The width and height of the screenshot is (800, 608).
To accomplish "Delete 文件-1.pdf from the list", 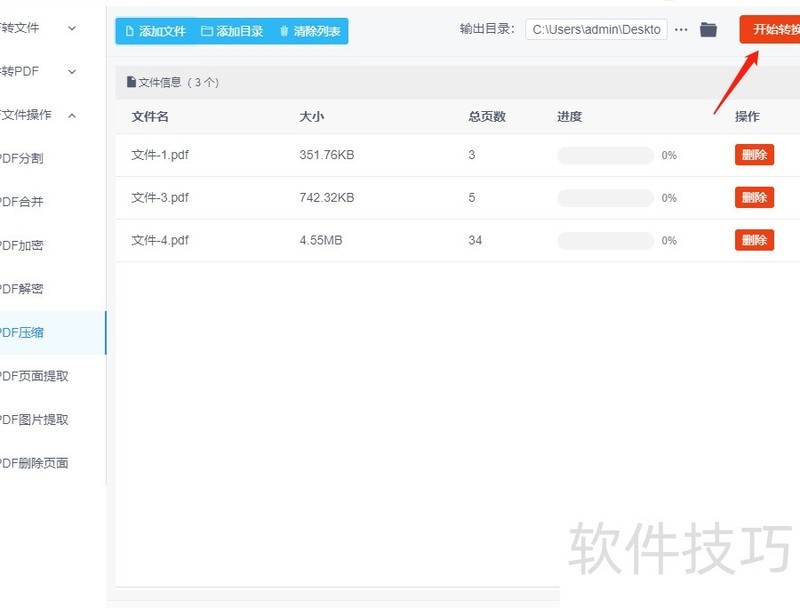I will [x=754, y=155].
